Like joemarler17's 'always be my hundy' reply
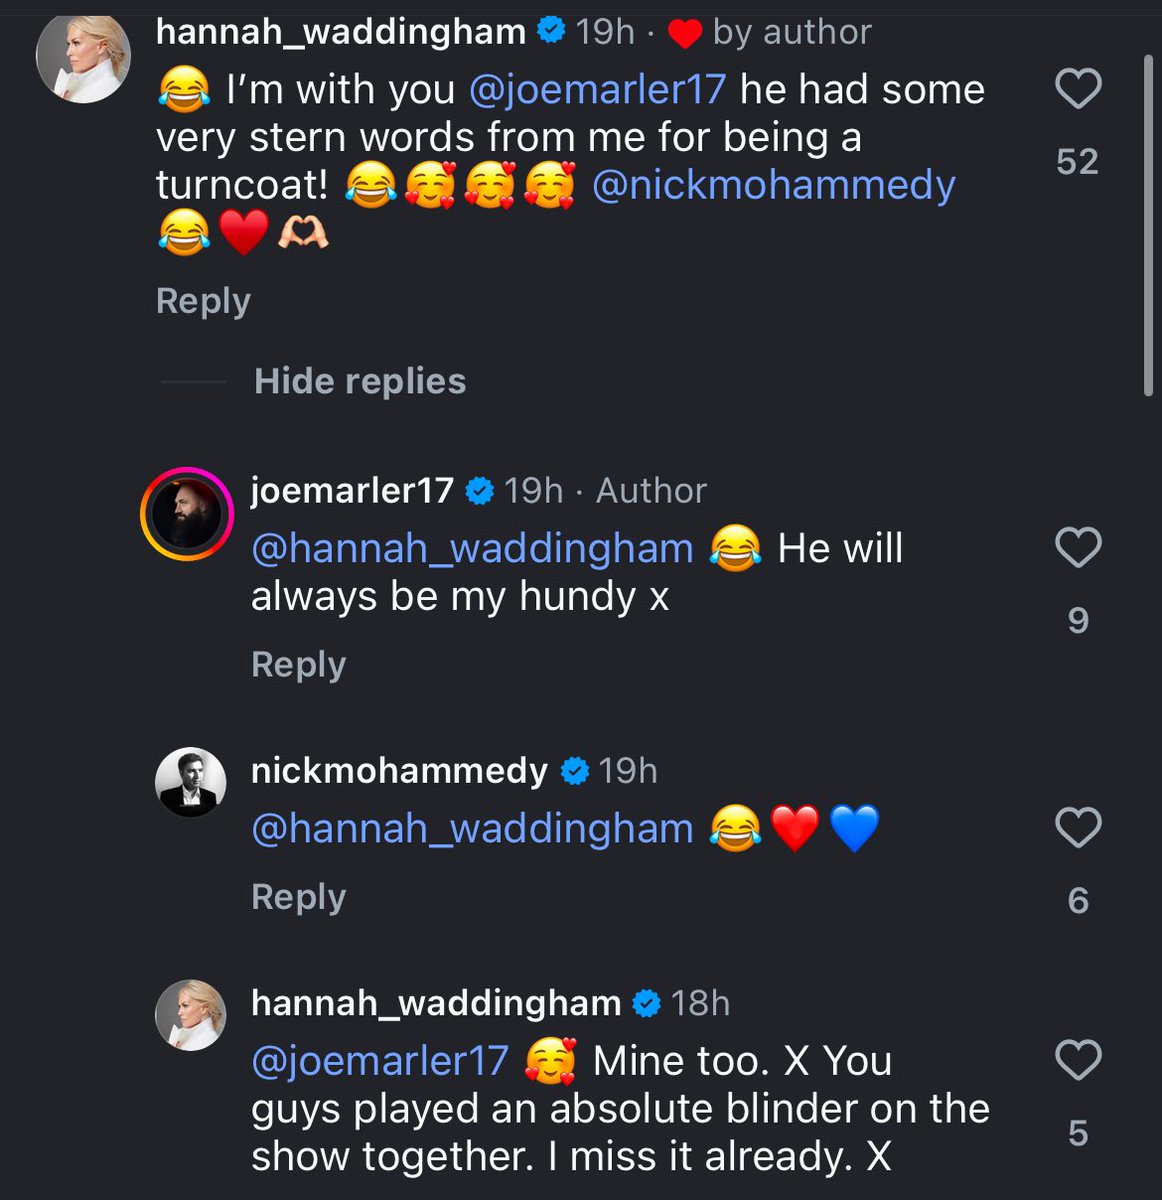This screenshot has height=1200, width=1162. (x=1078, y=548)
